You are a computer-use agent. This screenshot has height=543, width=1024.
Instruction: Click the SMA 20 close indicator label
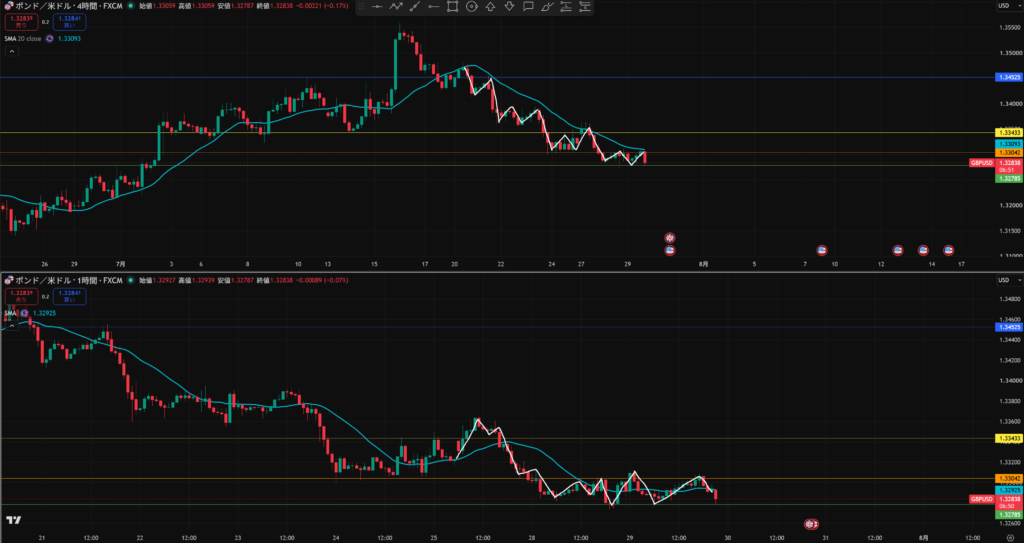click(x=24, y=39)
